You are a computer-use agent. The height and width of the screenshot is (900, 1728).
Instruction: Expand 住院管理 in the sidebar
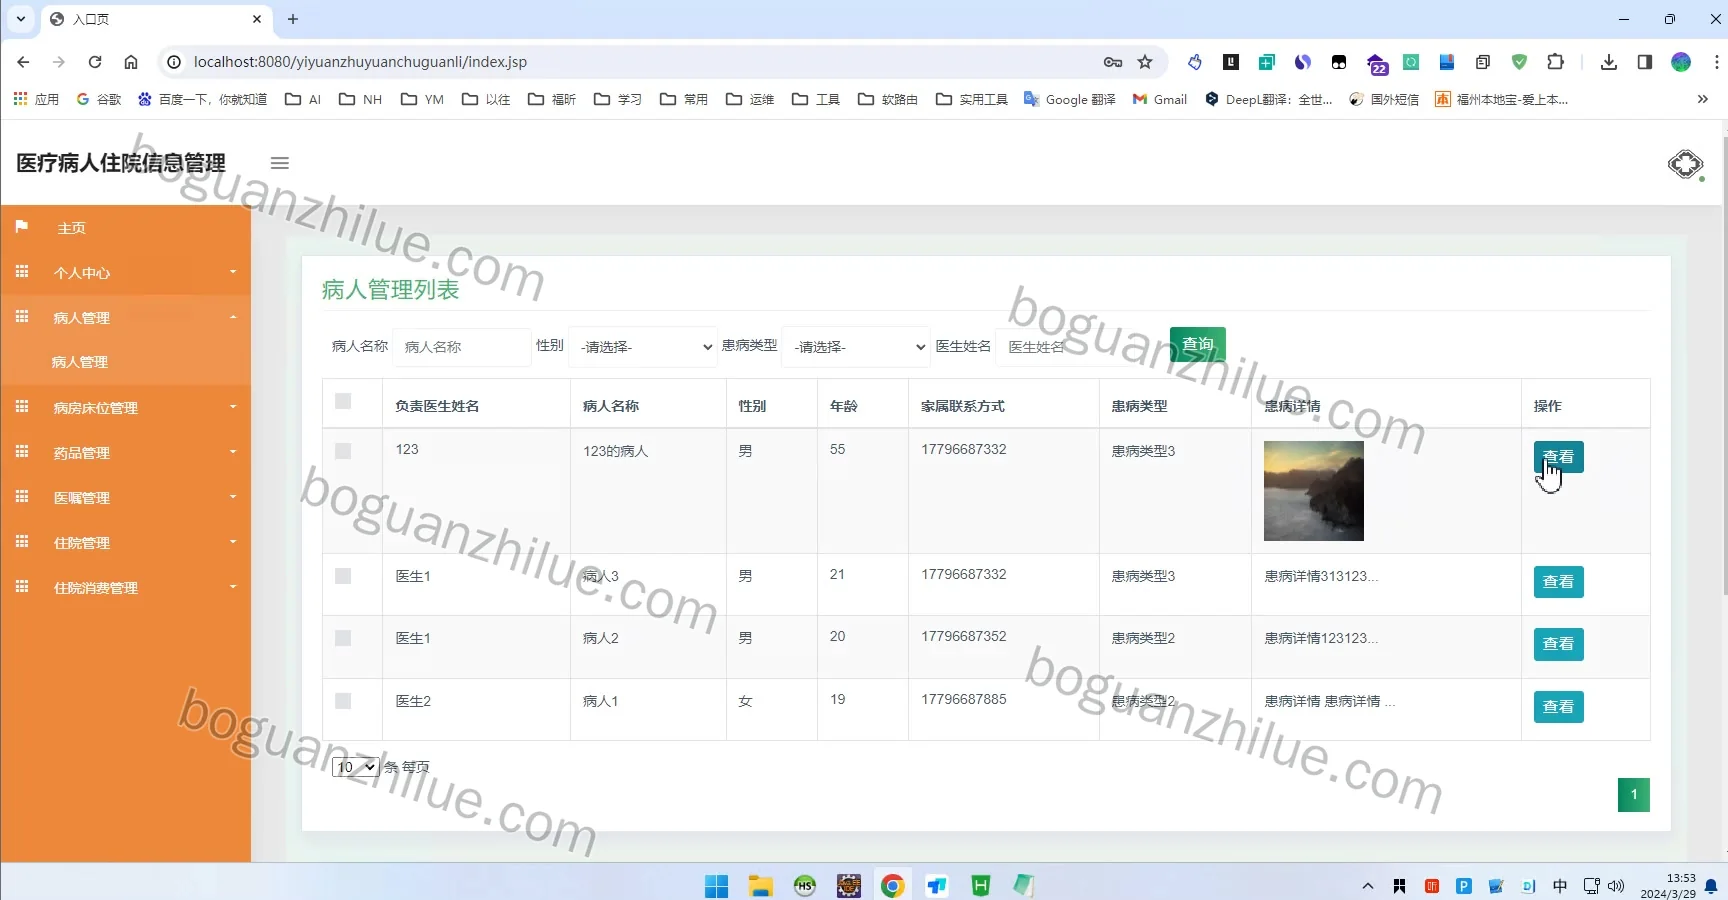point(126,542)
